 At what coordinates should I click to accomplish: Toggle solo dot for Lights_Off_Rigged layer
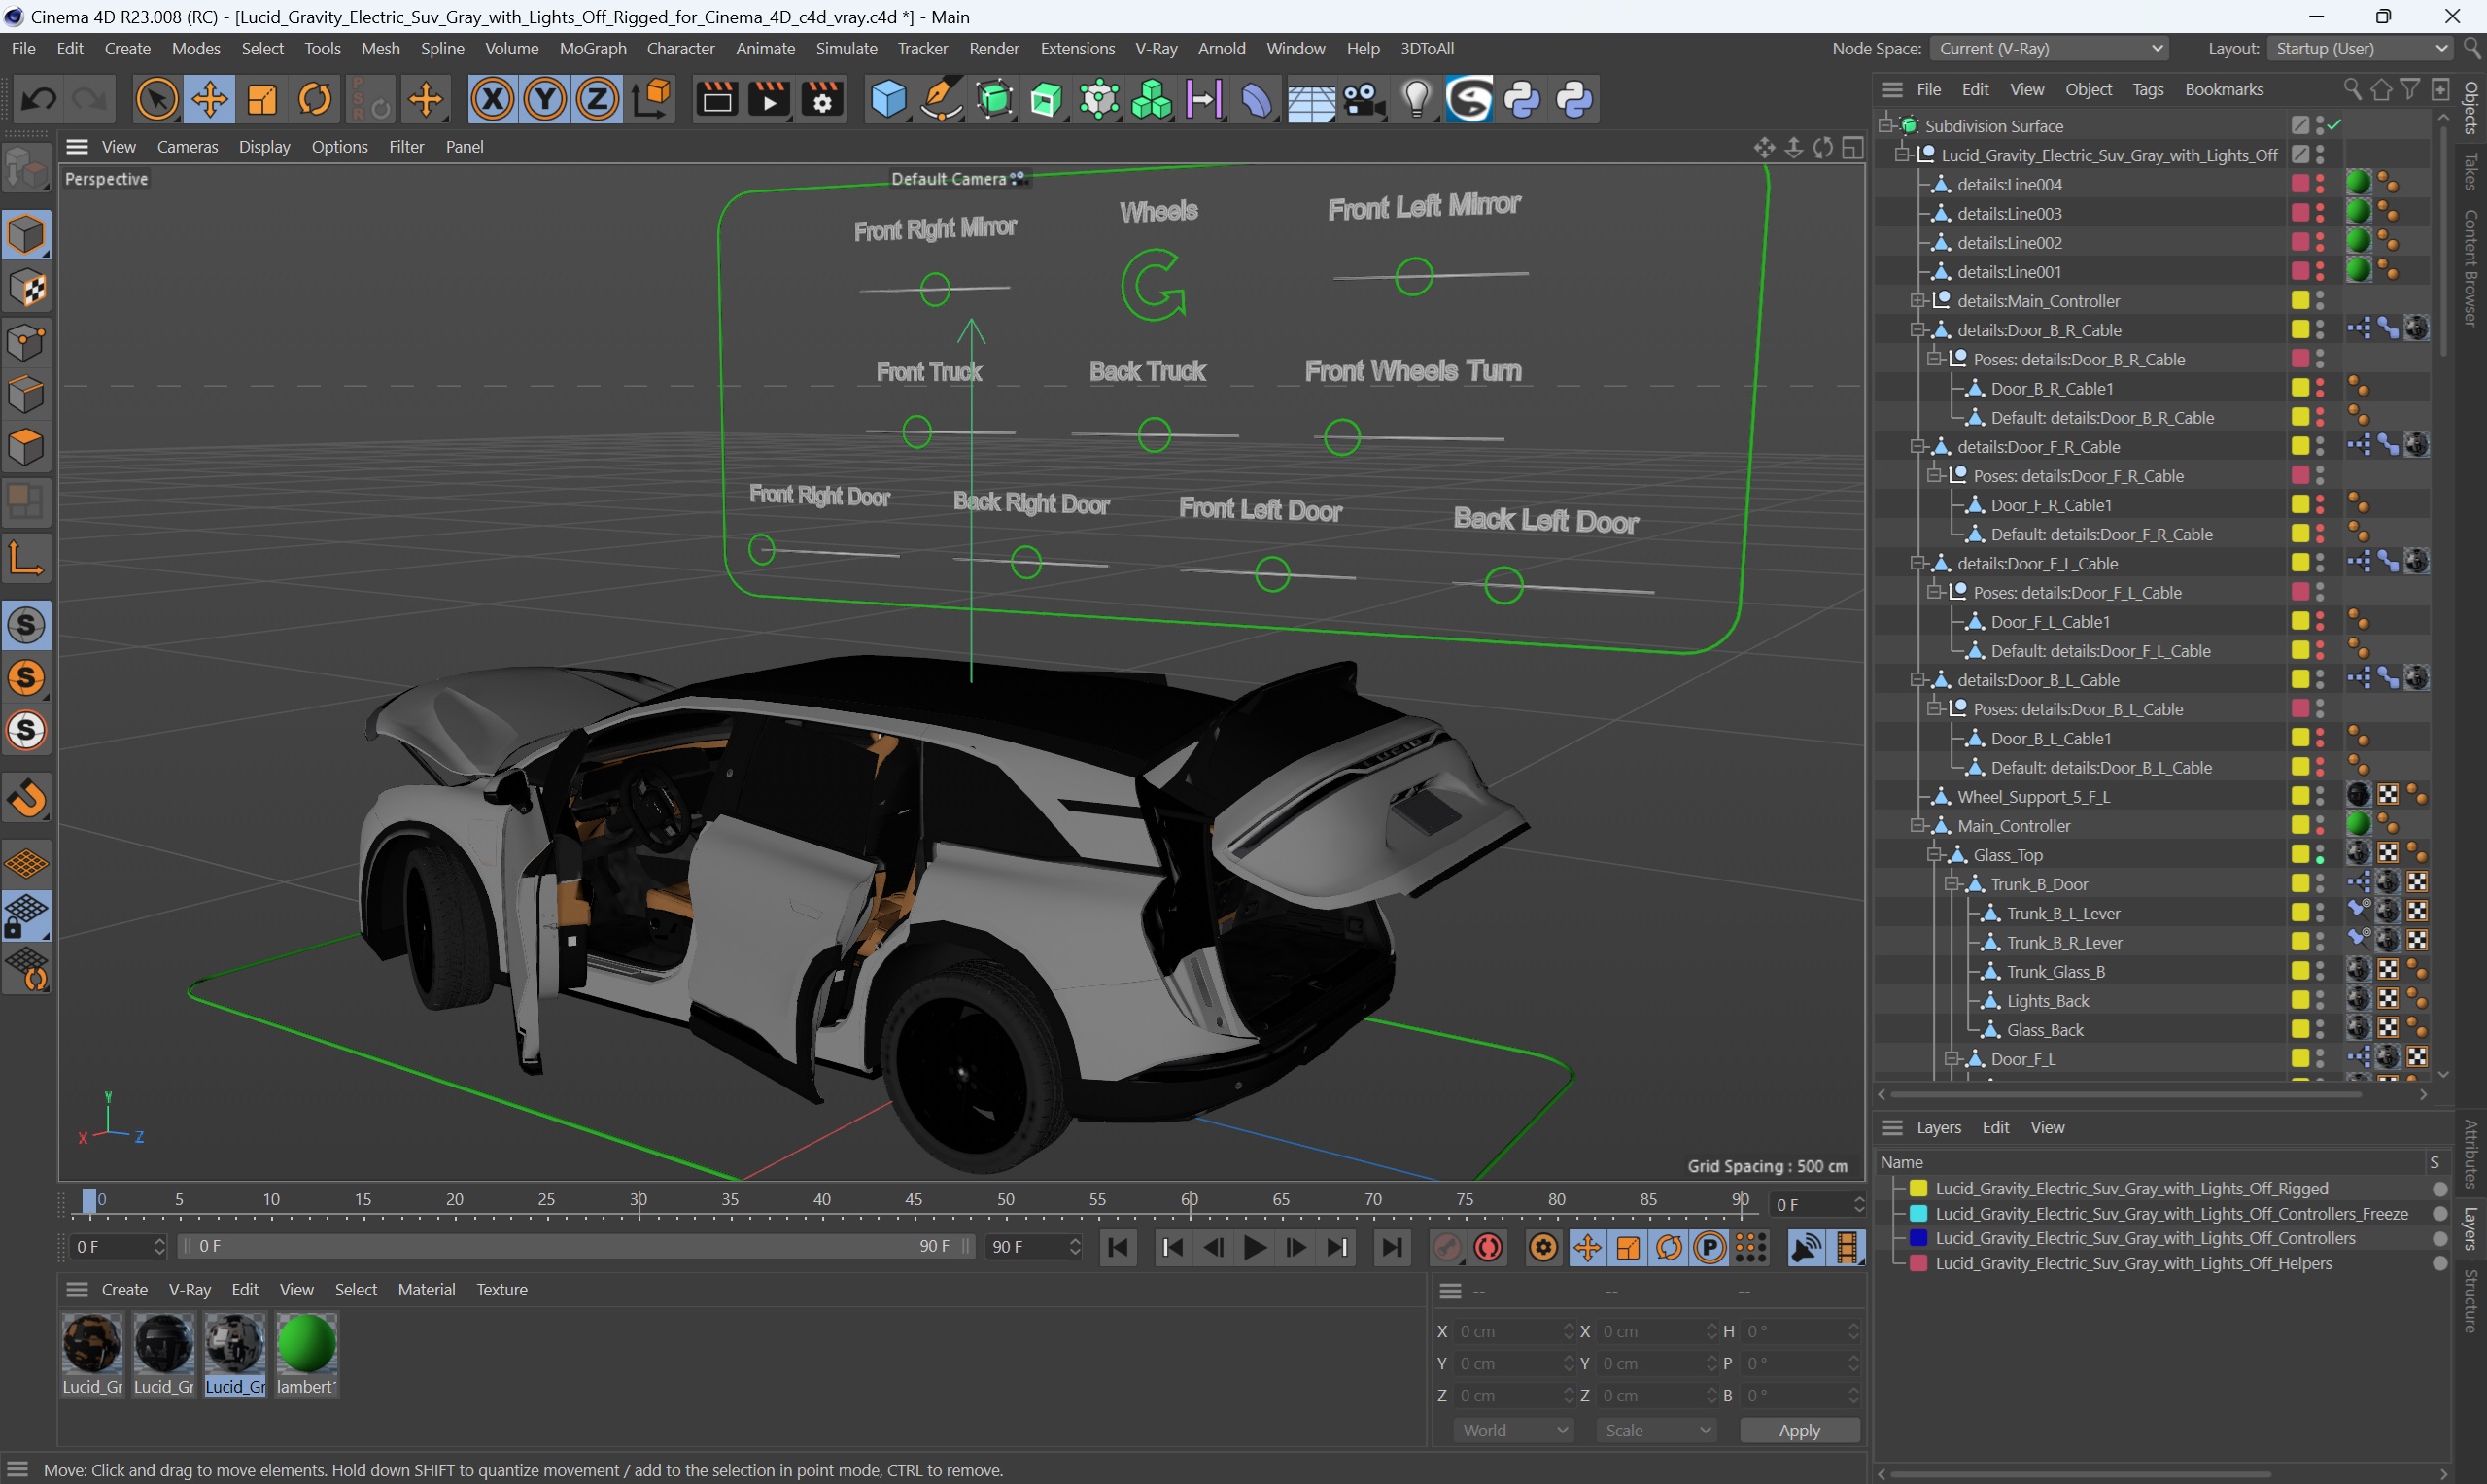click(x=2439, y=1189)
